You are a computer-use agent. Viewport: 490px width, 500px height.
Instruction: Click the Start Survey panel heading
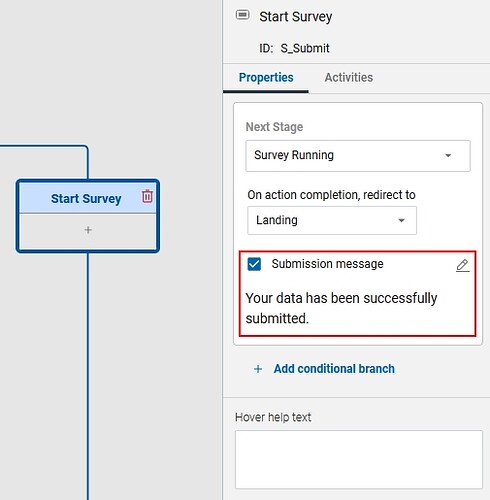(x=296, y=17)
